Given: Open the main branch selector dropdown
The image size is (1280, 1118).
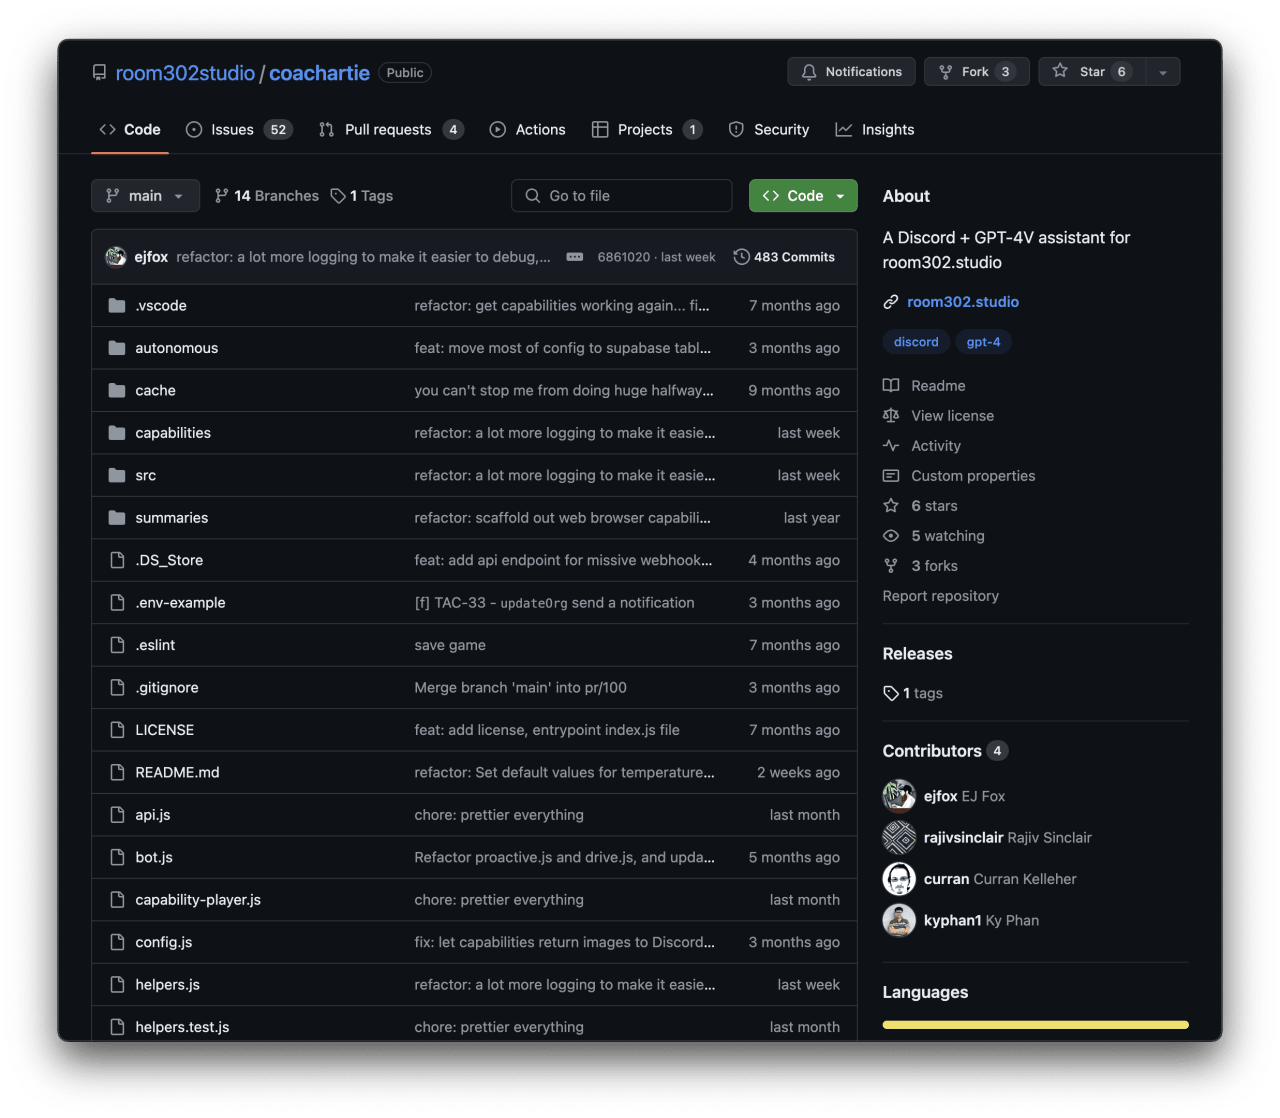Looking at the screenshot, I should click(x=145, y=195).
